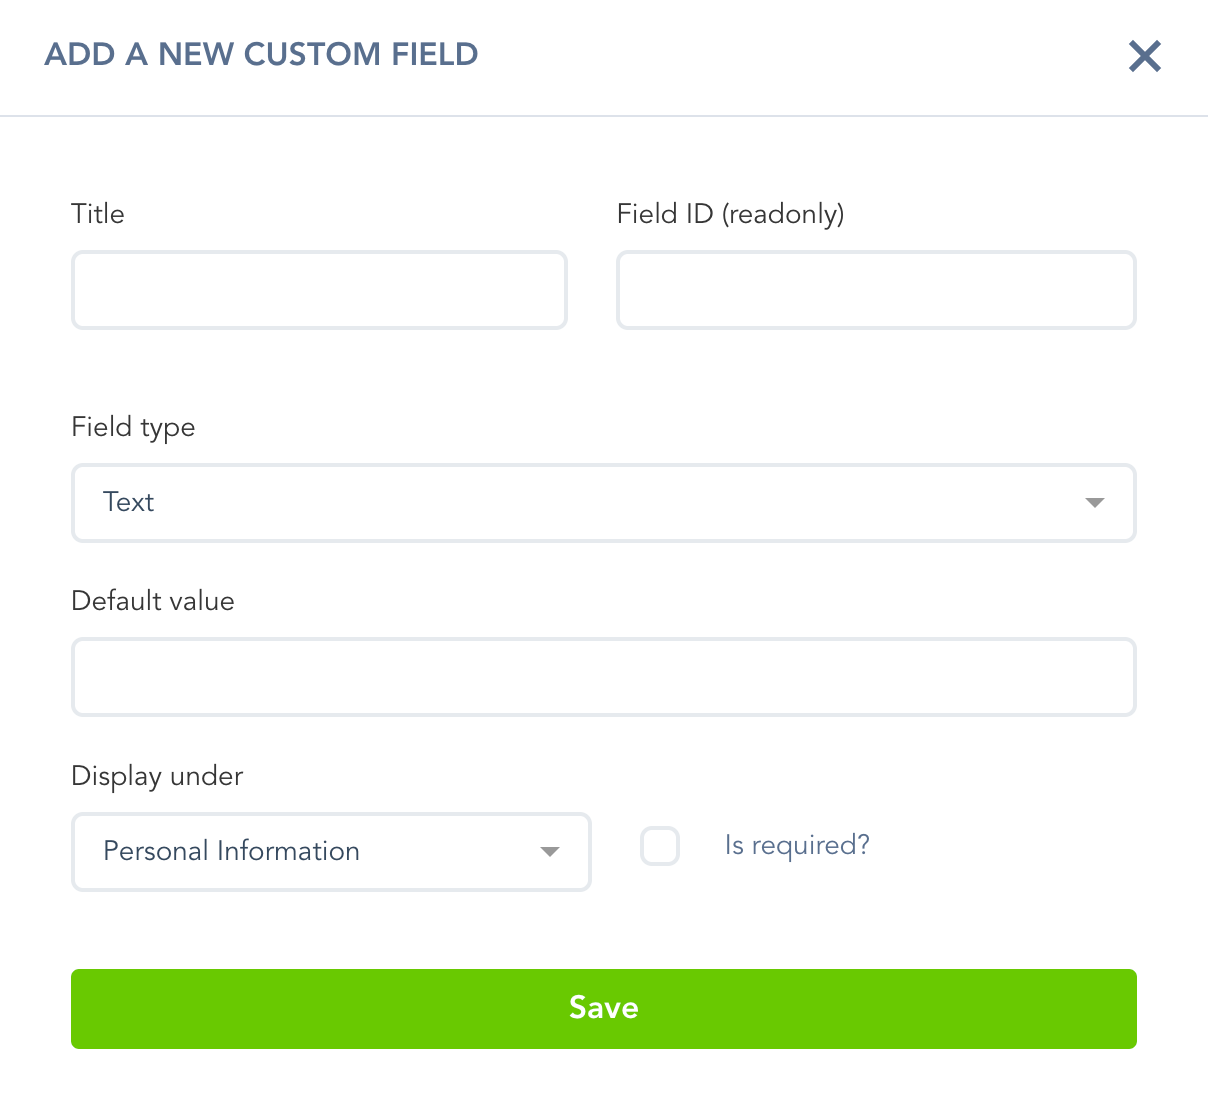Click the 'Default value' label
1208x1118 pixels.
[153, 601]
